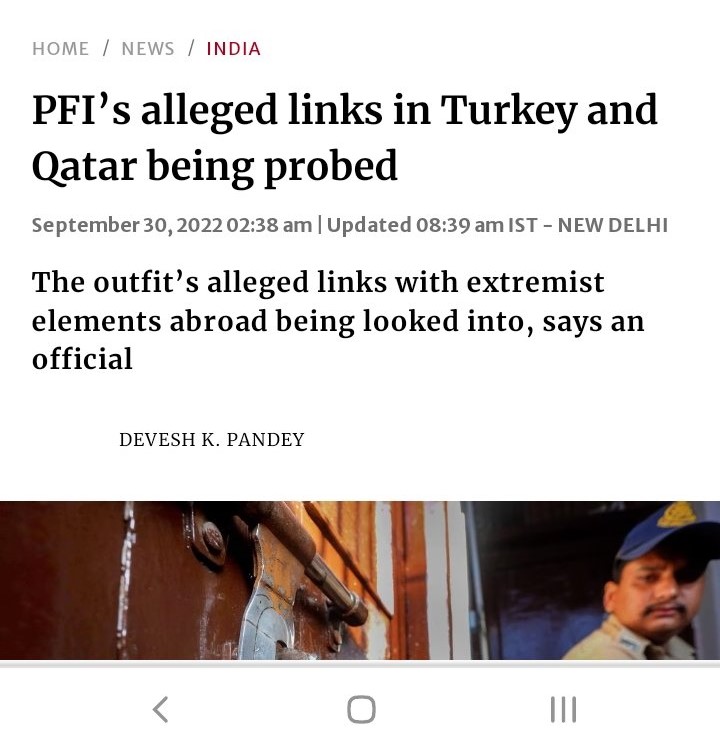Tap the Android home button icon

tap(361, 709)
